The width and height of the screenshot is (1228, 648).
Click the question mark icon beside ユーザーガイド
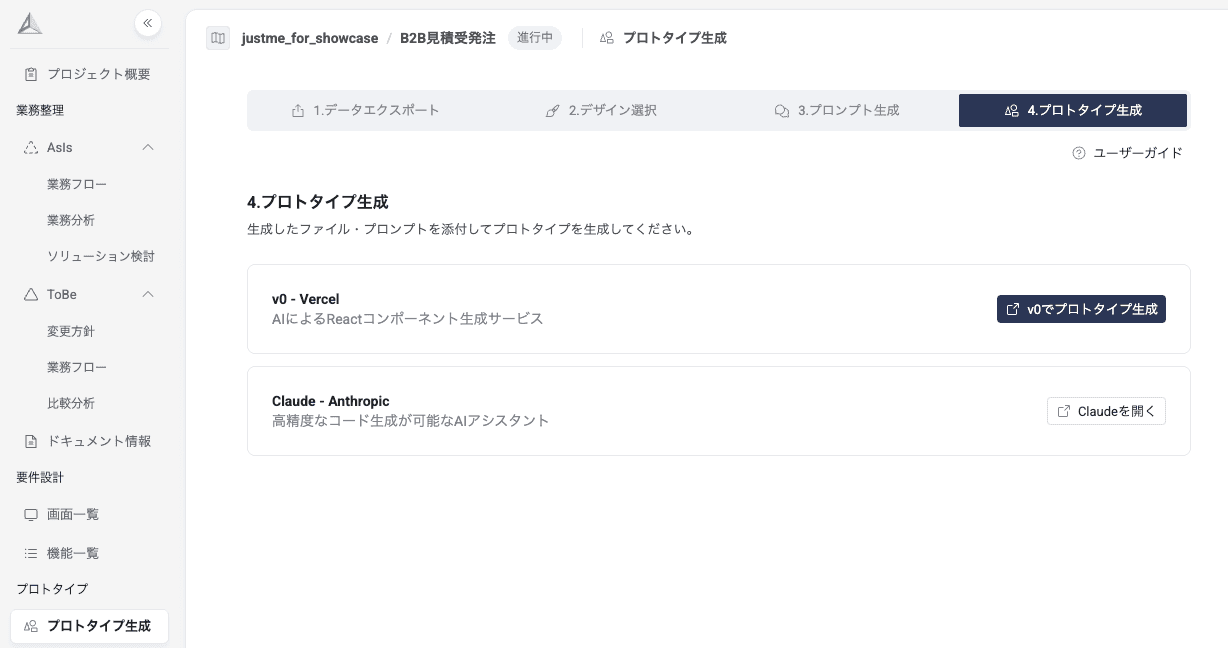pos(1078,153)
